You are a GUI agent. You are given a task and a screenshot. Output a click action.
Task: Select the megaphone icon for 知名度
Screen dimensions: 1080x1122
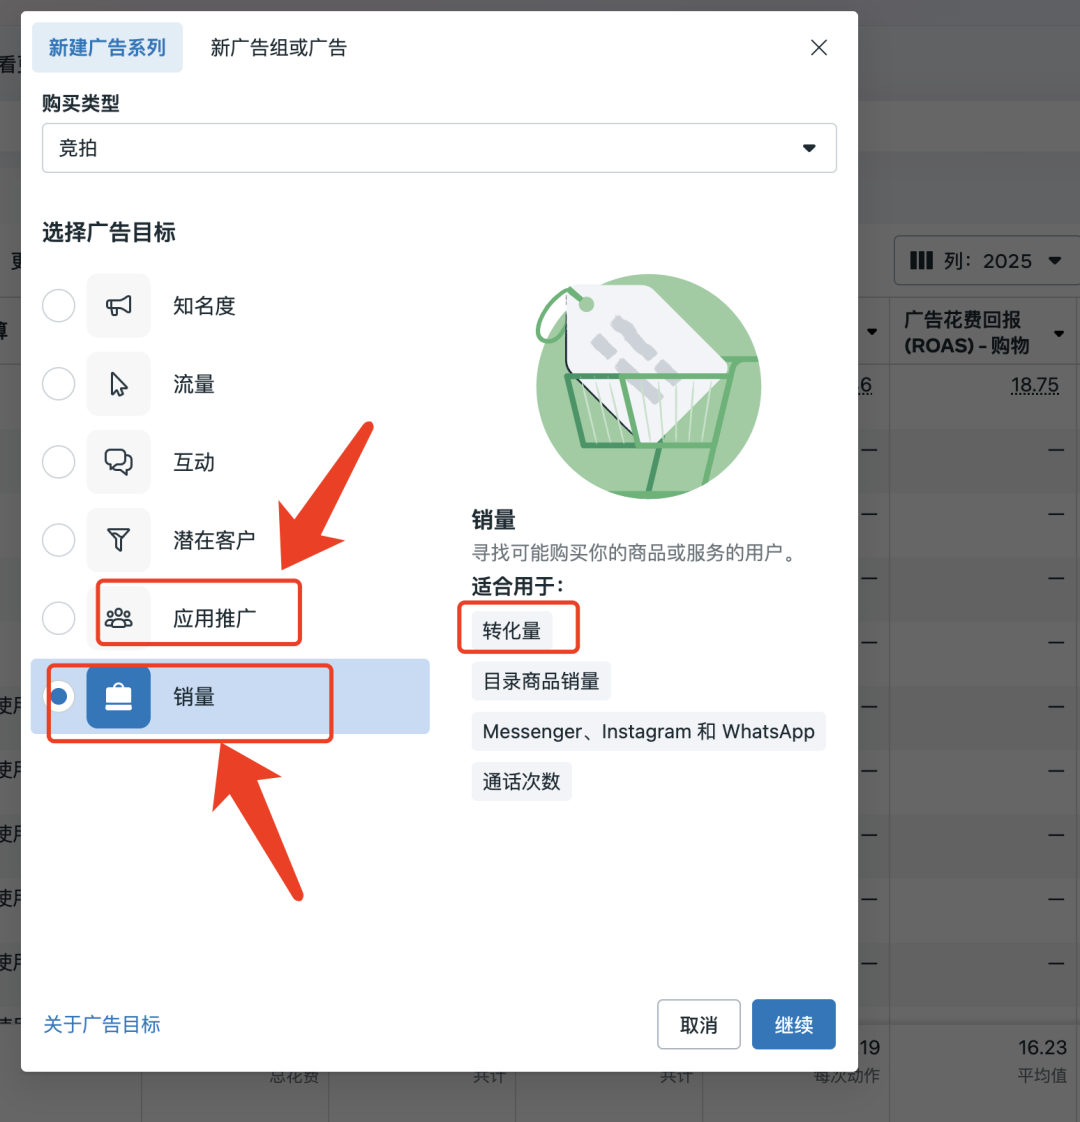(x=119, y=306)
